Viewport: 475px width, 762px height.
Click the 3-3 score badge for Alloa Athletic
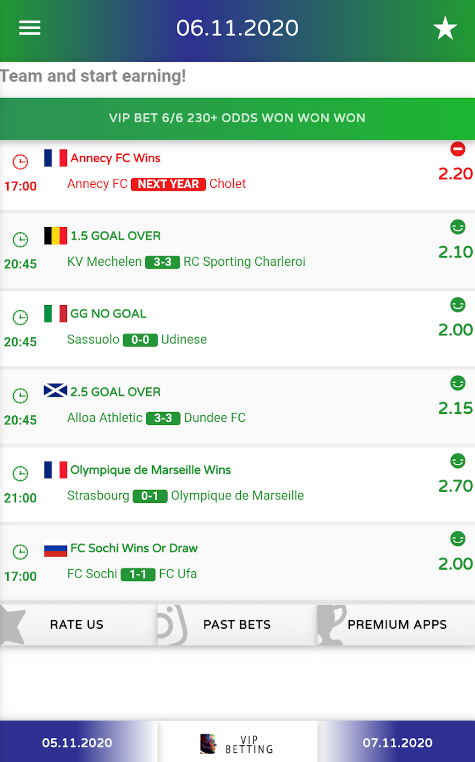pos(163,418)
